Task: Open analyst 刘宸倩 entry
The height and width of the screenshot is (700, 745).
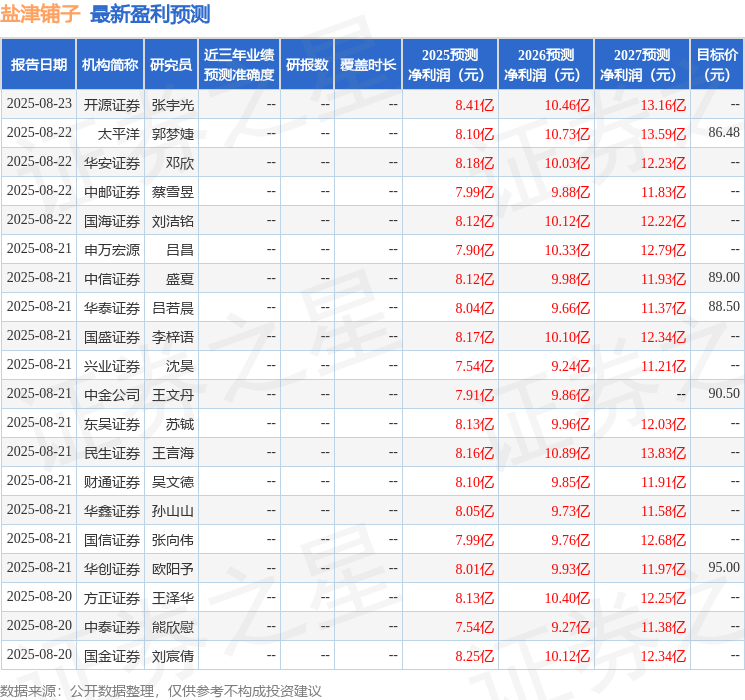Action: 173,656
